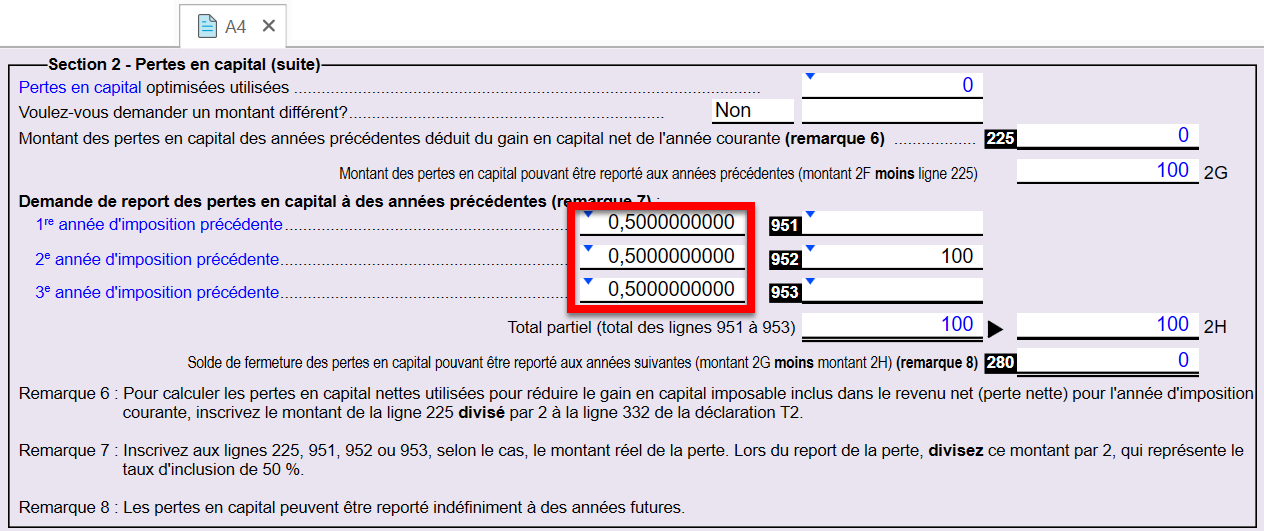Select the A4 form tab
The width and height of the screenshot is (1264, 531).
[235, 26]
